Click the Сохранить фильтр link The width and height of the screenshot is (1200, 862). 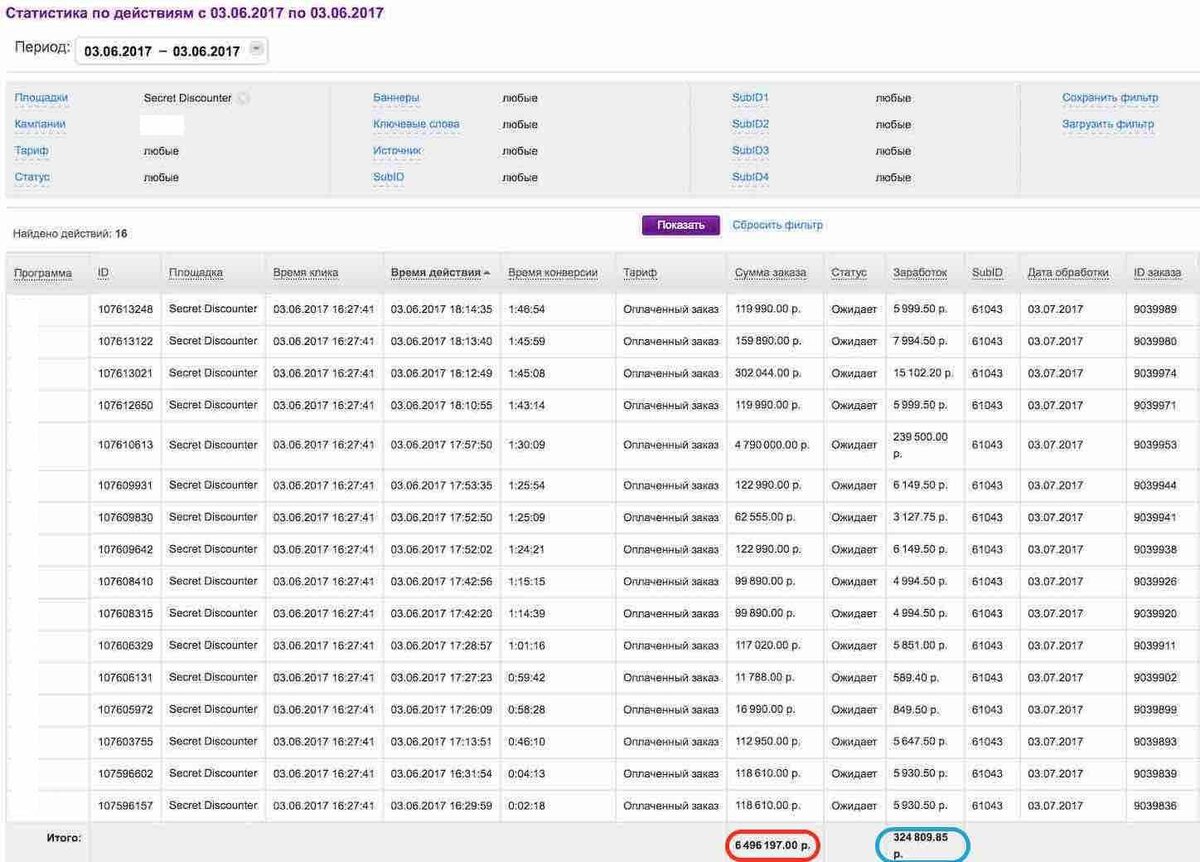1110,98
